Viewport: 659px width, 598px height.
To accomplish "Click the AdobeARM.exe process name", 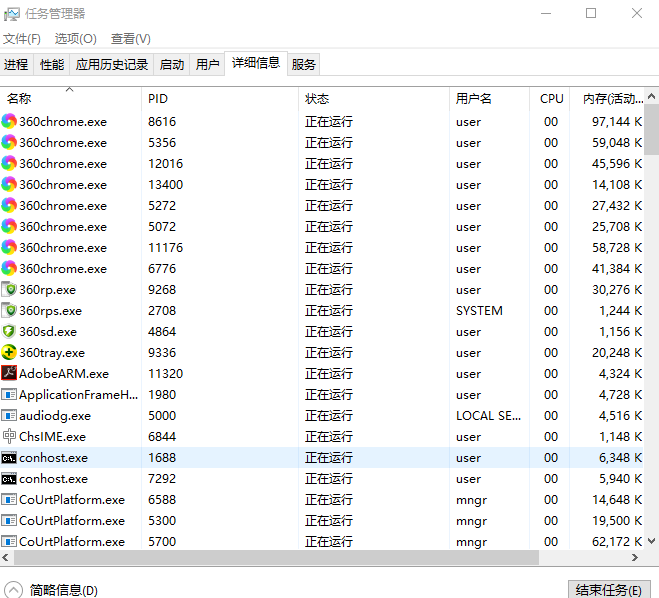I will (x=64, y=374).
